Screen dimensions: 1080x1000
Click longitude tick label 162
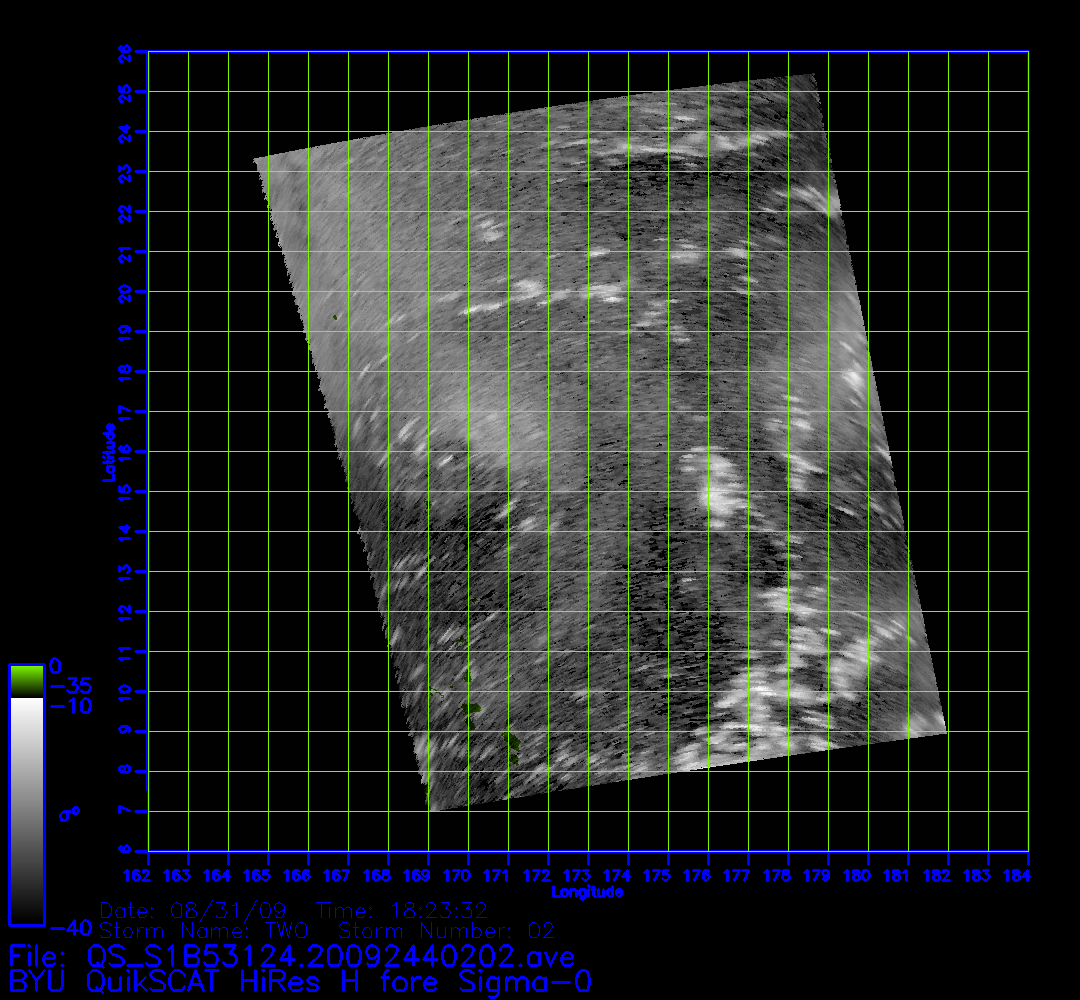pyautogui.click(x=149, y=877)
